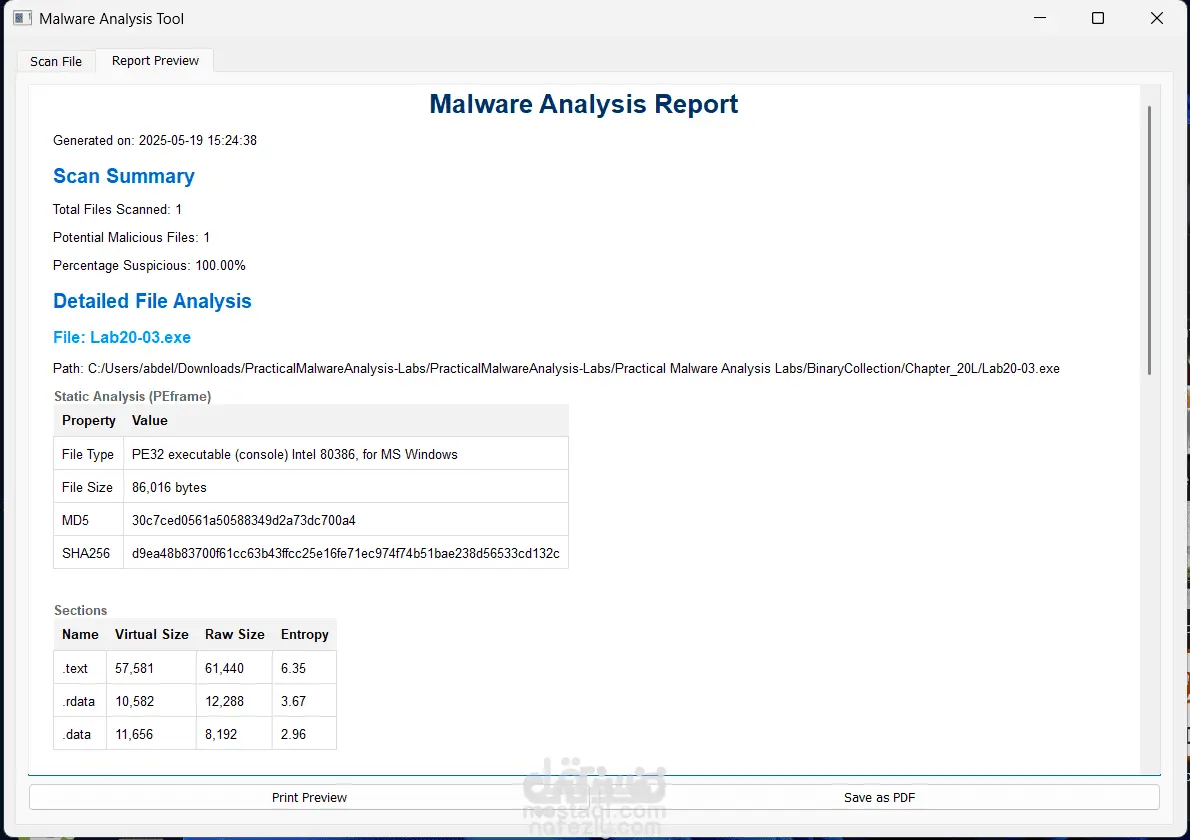Click the Raw Size column header

(x=235, y=634)
